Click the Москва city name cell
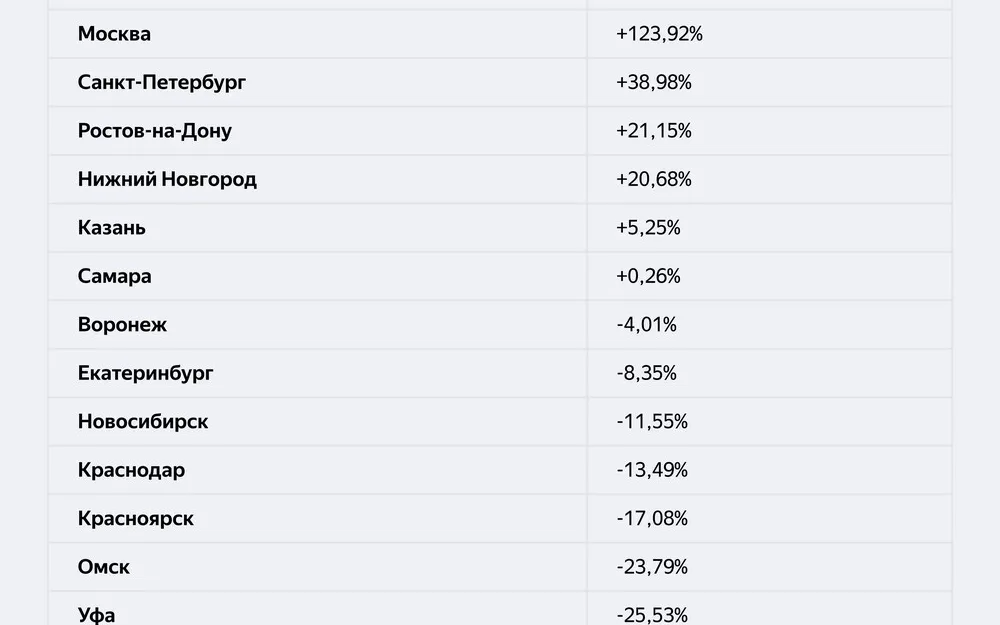The width and height of the screenshot is (1000, 625). [114, 34]
